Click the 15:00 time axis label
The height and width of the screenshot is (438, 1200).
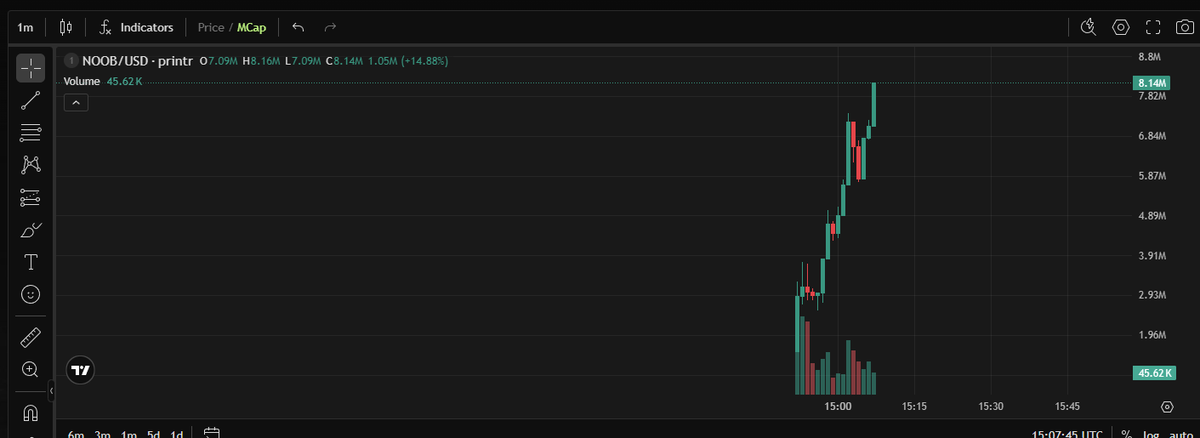click(x=838, y=407)
